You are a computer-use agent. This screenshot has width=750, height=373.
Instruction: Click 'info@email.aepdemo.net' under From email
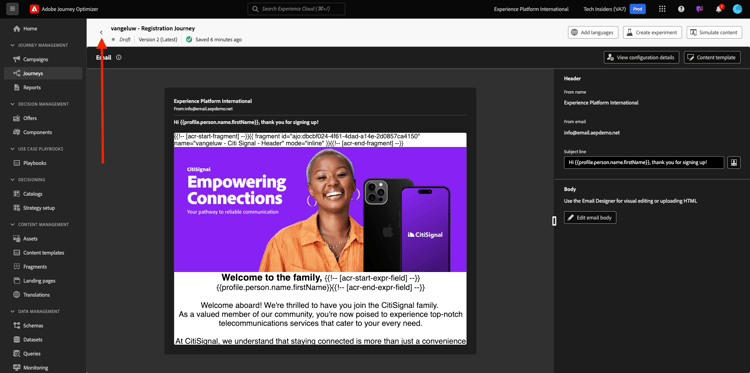coord(592,133)
